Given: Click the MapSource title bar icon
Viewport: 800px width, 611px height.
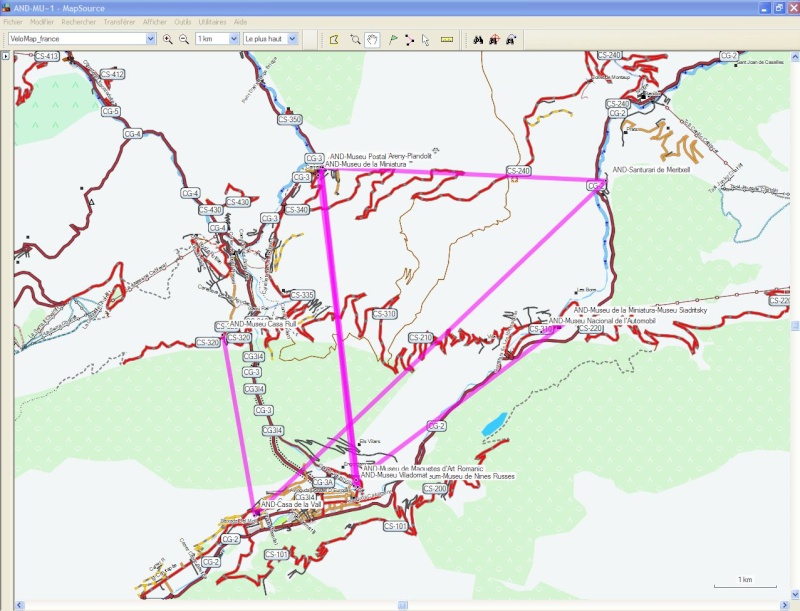Looking at the screenshot, I should (7, 8).
